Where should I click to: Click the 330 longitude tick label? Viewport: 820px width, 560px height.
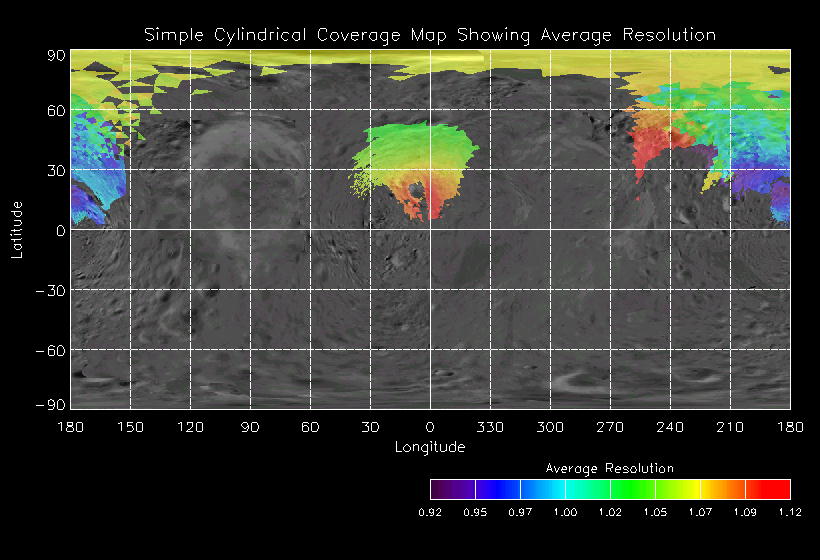[490, 427]
